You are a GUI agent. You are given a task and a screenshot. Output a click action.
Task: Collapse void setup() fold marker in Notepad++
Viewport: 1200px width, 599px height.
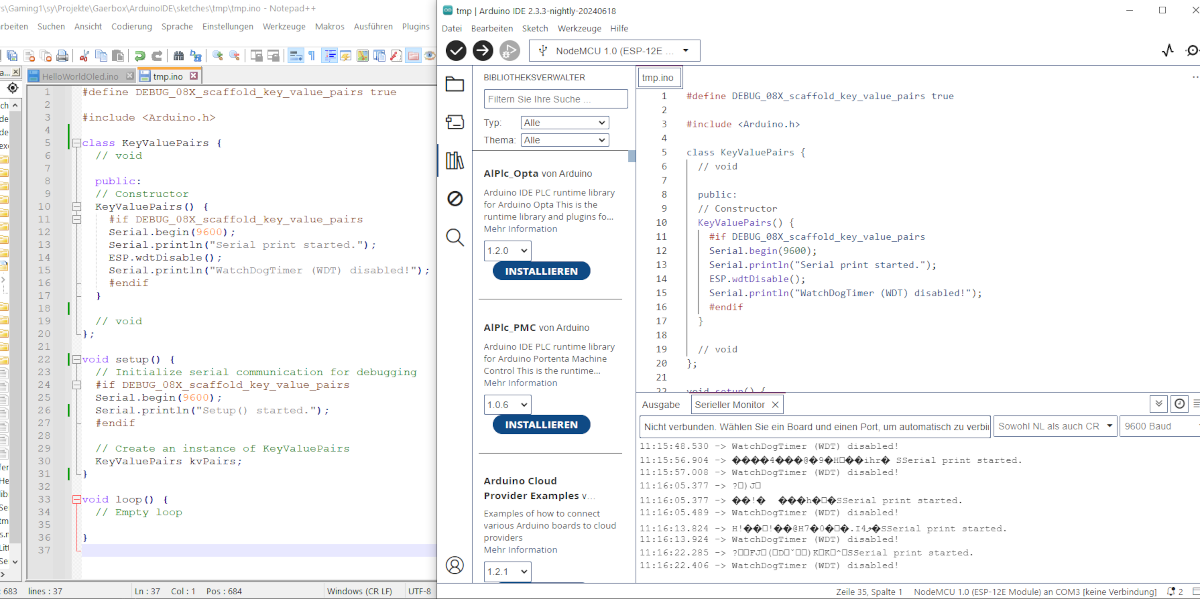pyautogui.click(x=75, y=359)
